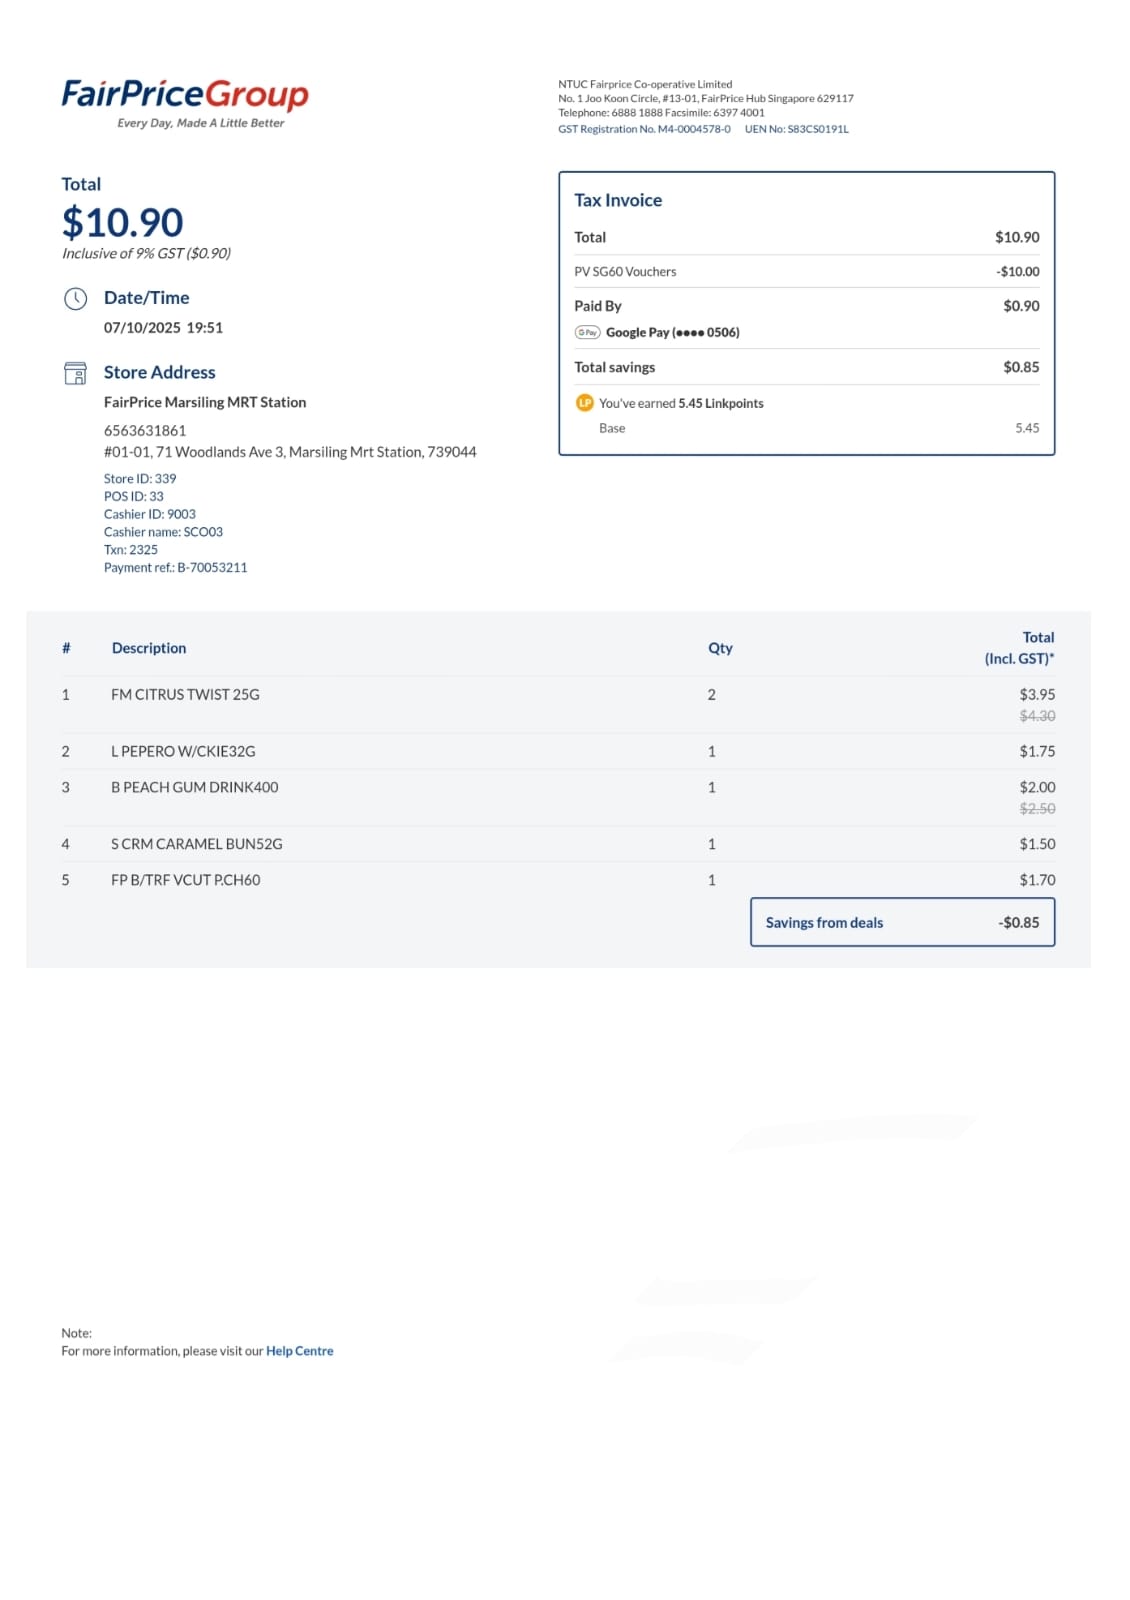This screenshot has height=1600, width=1130.
Task: Click the orange Linkpoints LP icon
Action: pyautogui.click(x=585, y=402)
